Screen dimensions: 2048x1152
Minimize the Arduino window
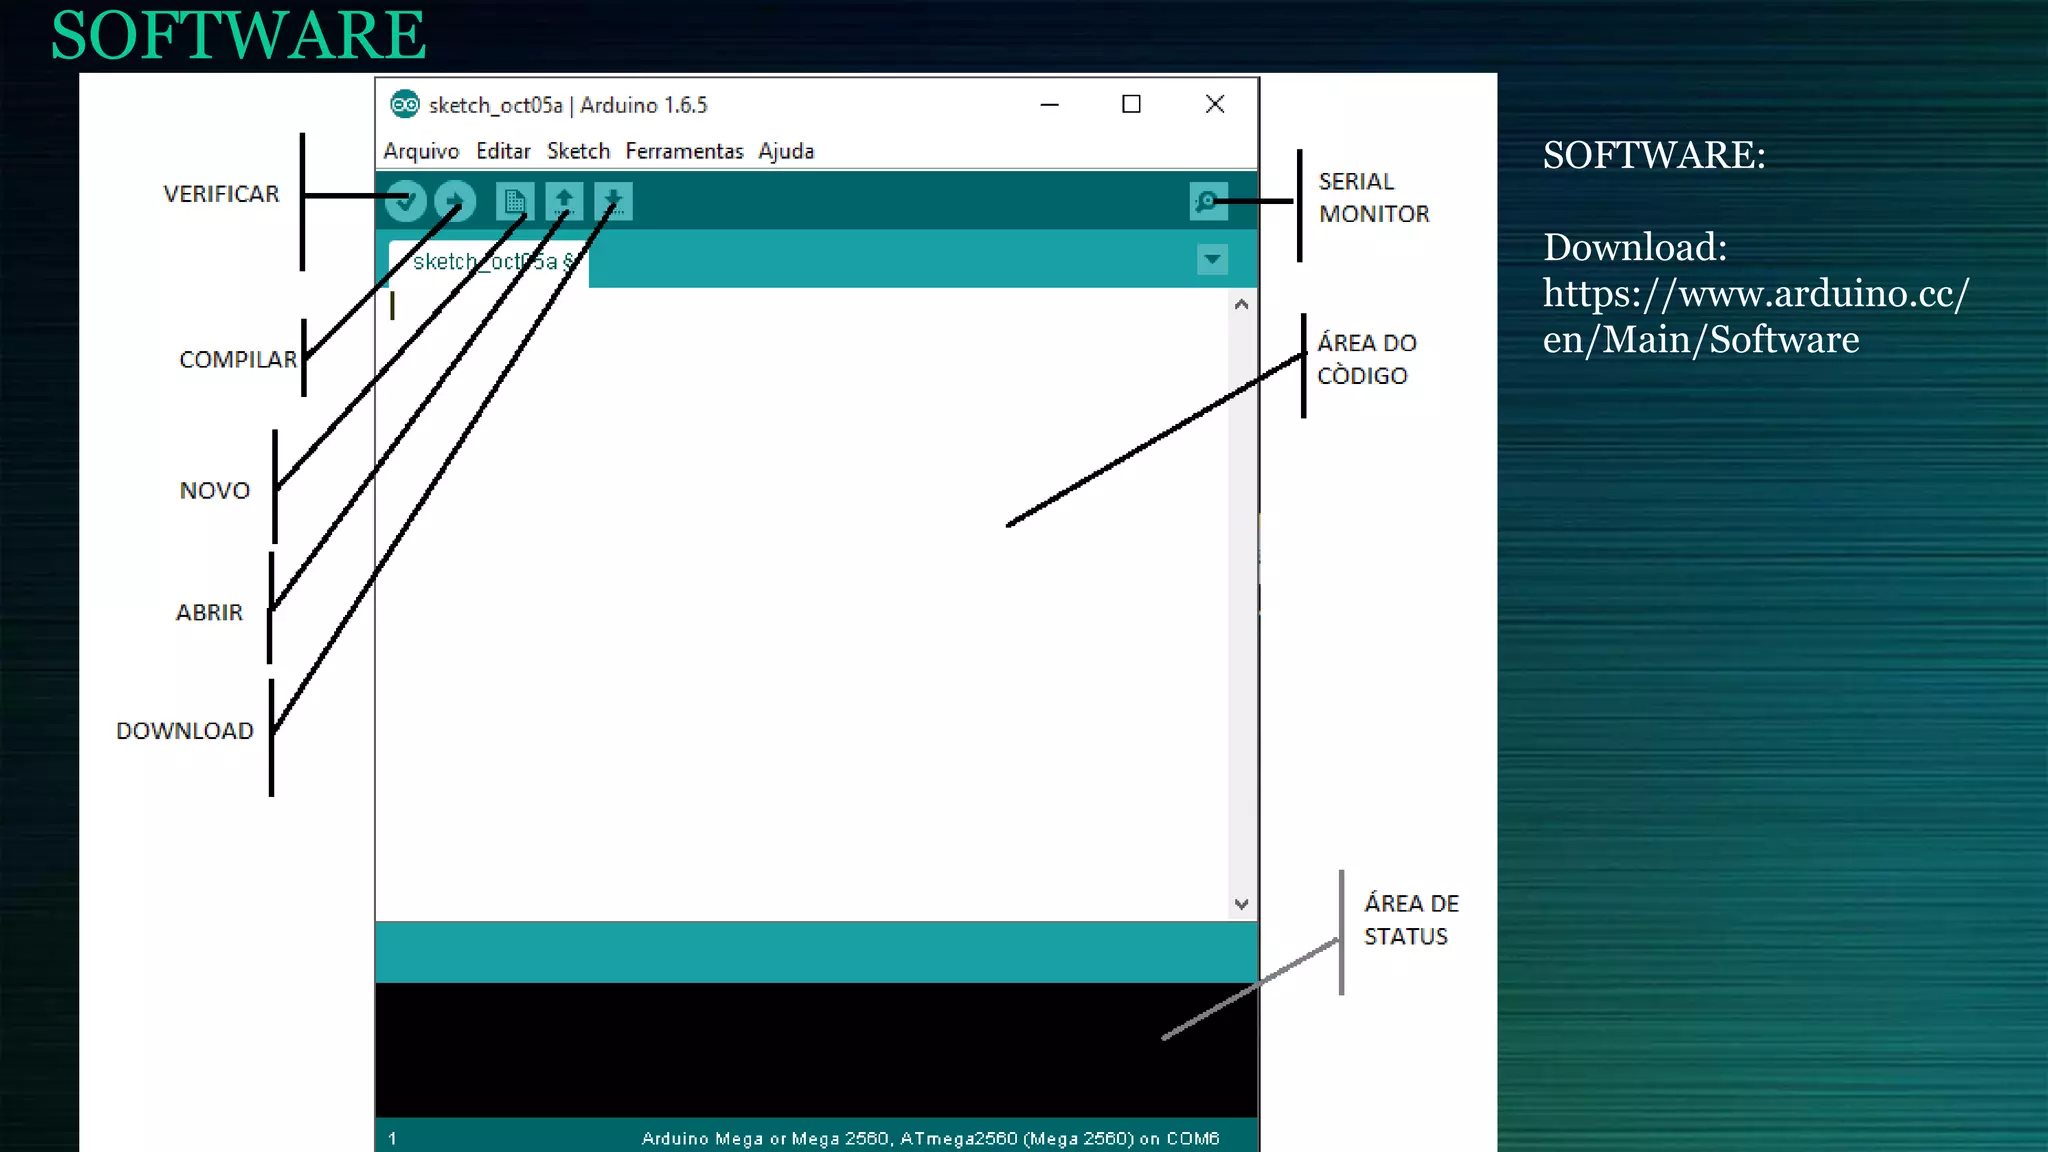(1049, 104)
